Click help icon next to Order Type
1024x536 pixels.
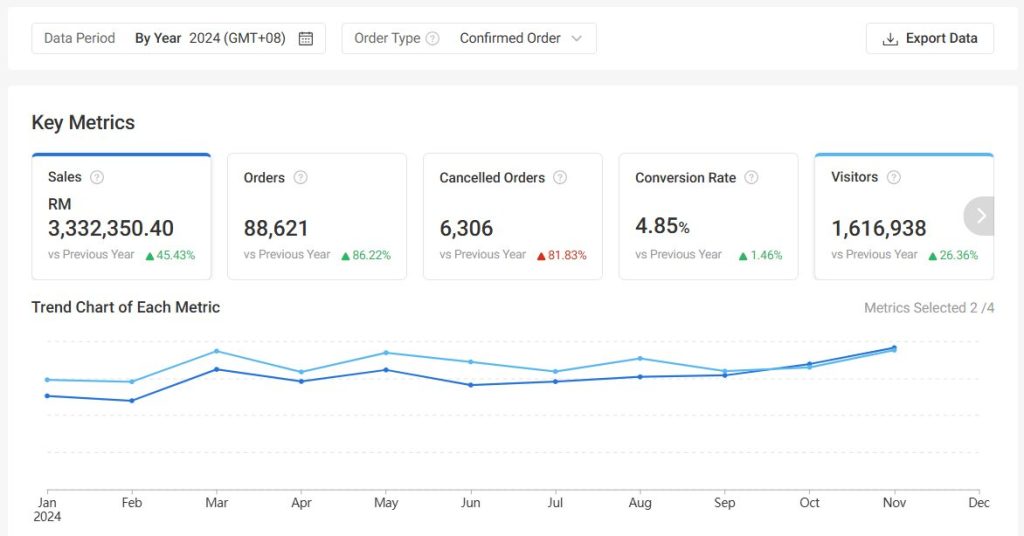coord(432,39)
